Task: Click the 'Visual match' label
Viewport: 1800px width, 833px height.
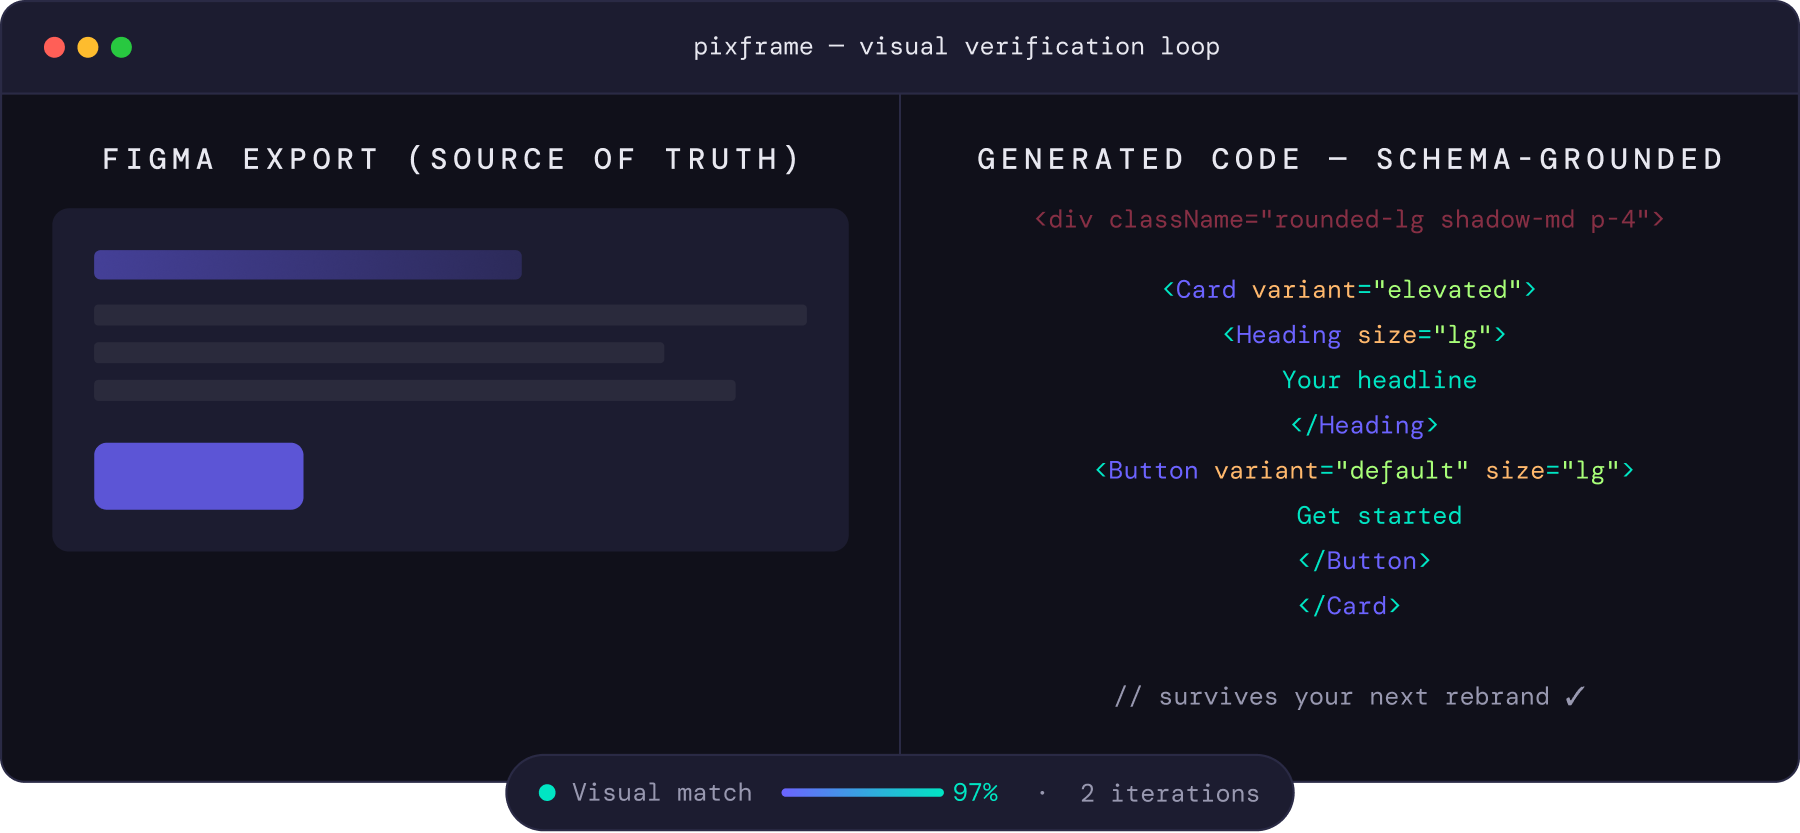Action: [x=662, y=793]
